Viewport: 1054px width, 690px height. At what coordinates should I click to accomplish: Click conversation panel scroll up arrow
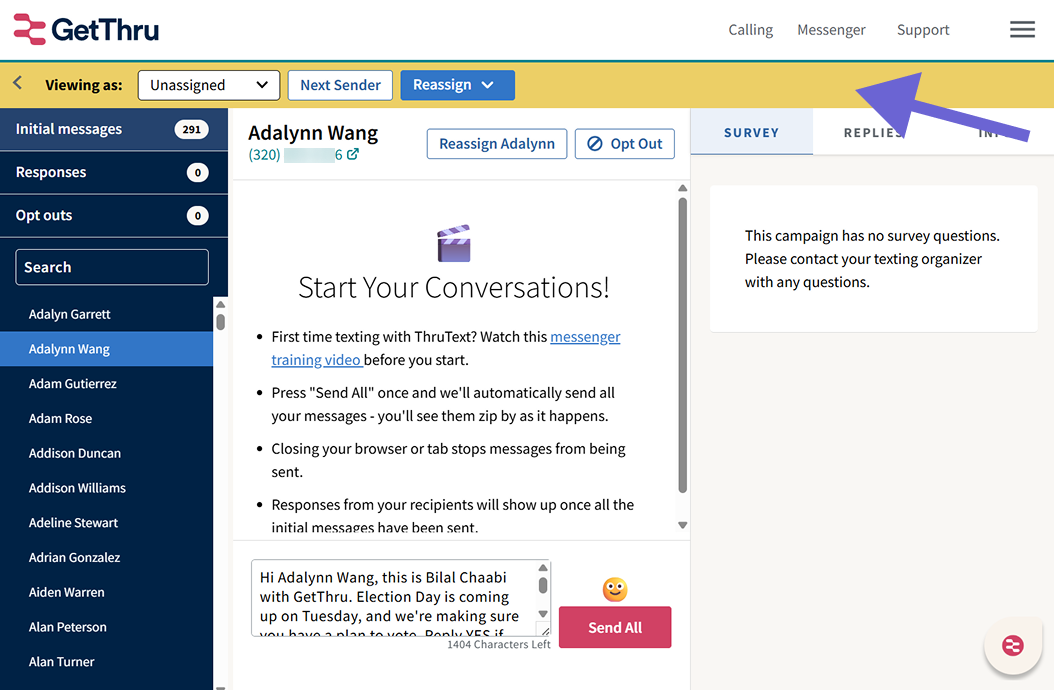[x=682, y=188]
